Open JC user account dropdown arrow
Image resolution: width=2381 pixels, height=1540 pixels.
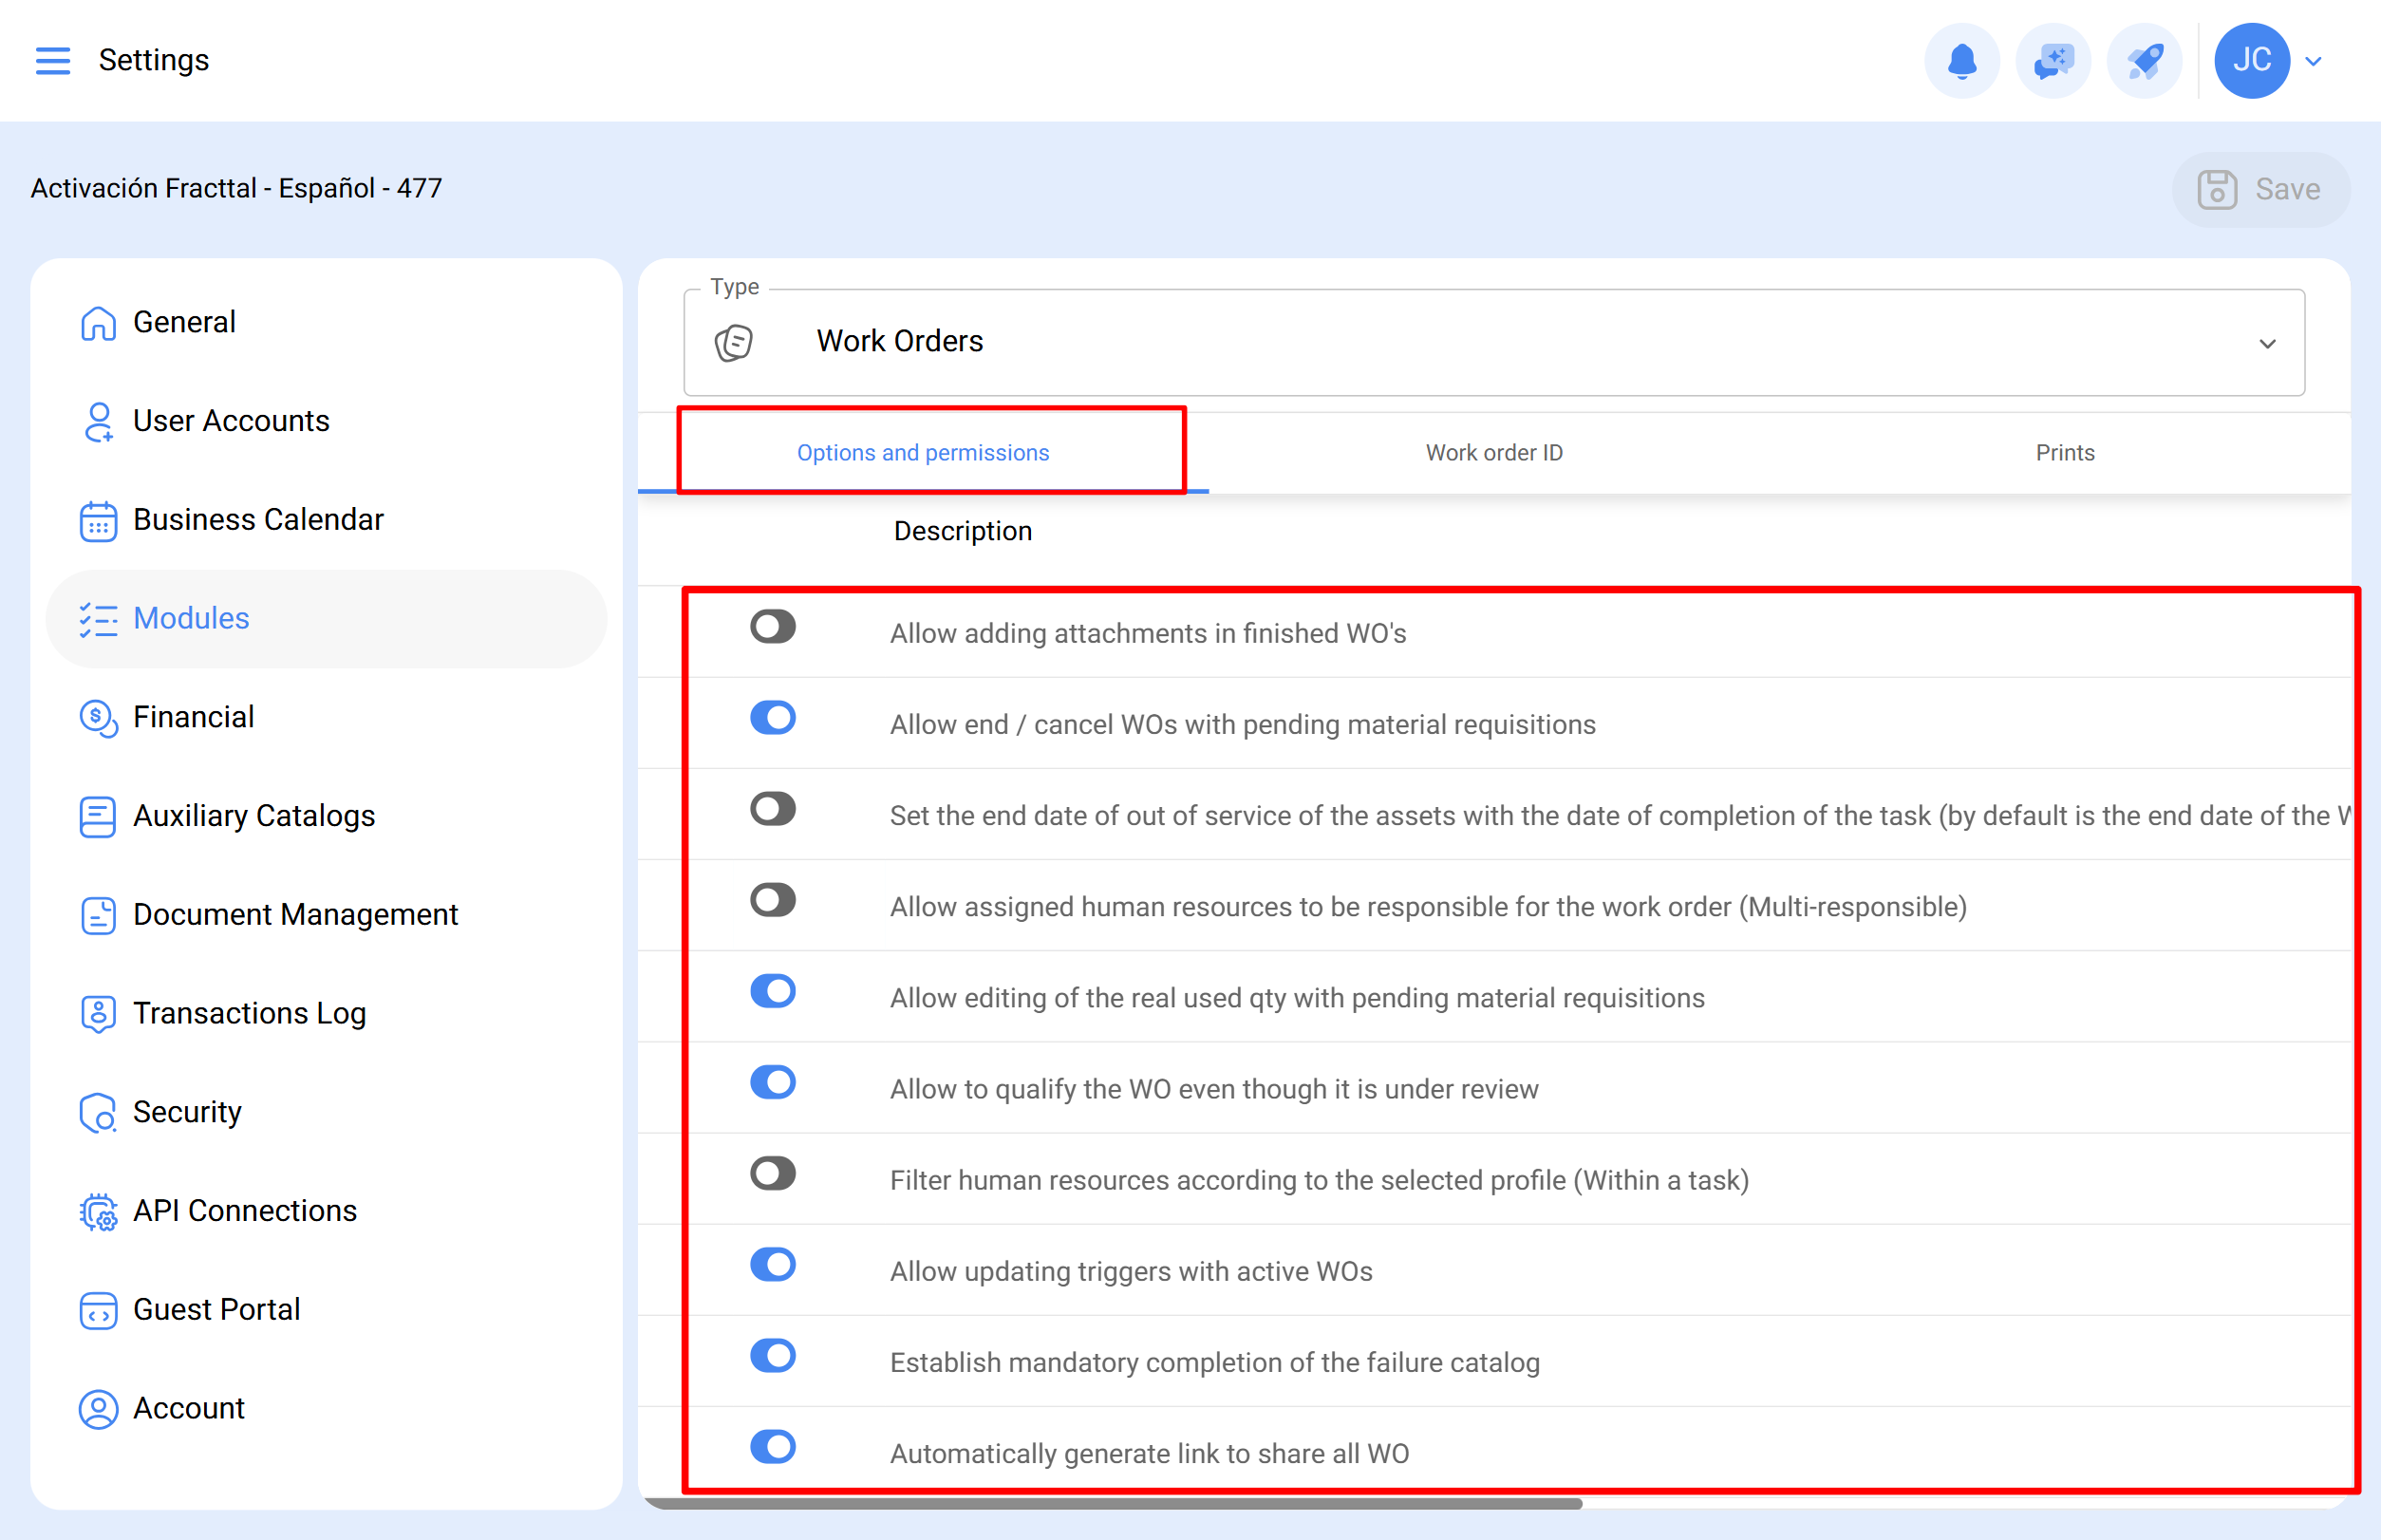click(x=2313, y=61)
